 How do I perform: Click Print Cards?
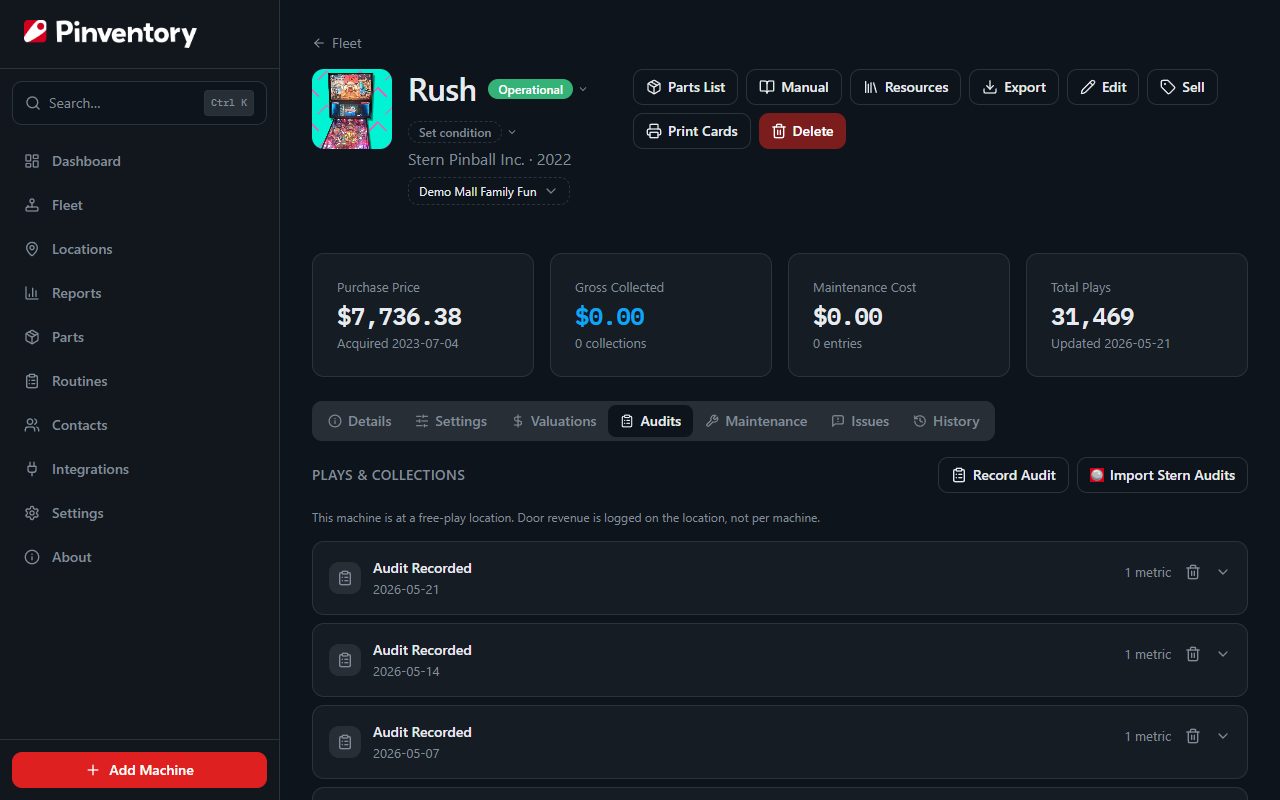[x=692, y=131]
